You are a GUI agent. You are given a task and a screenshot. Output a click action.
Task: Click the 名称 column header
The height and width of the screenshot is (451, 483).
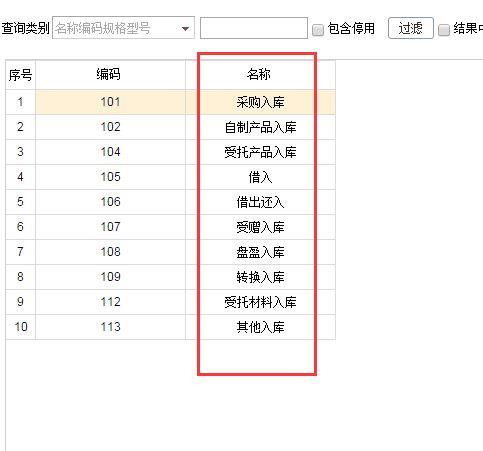[260, 75]
